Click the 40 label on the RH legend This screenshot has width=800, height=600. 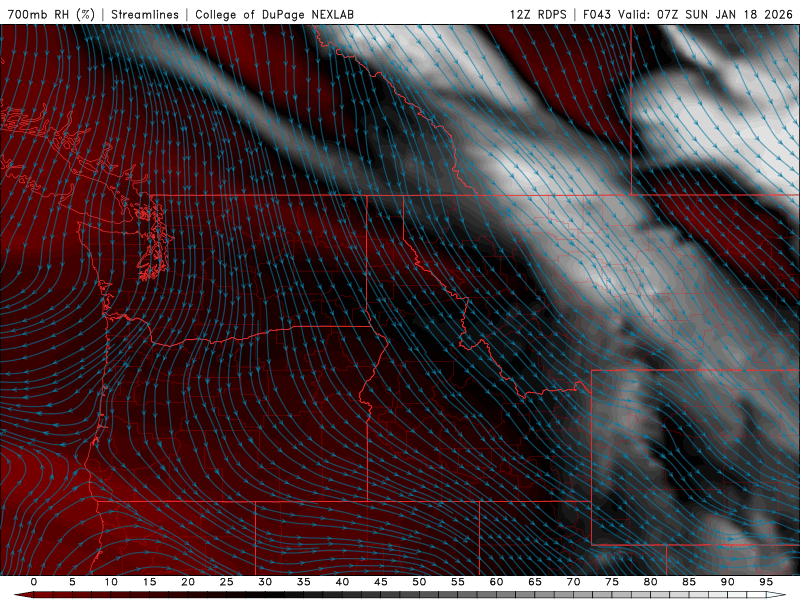[342, 582]
